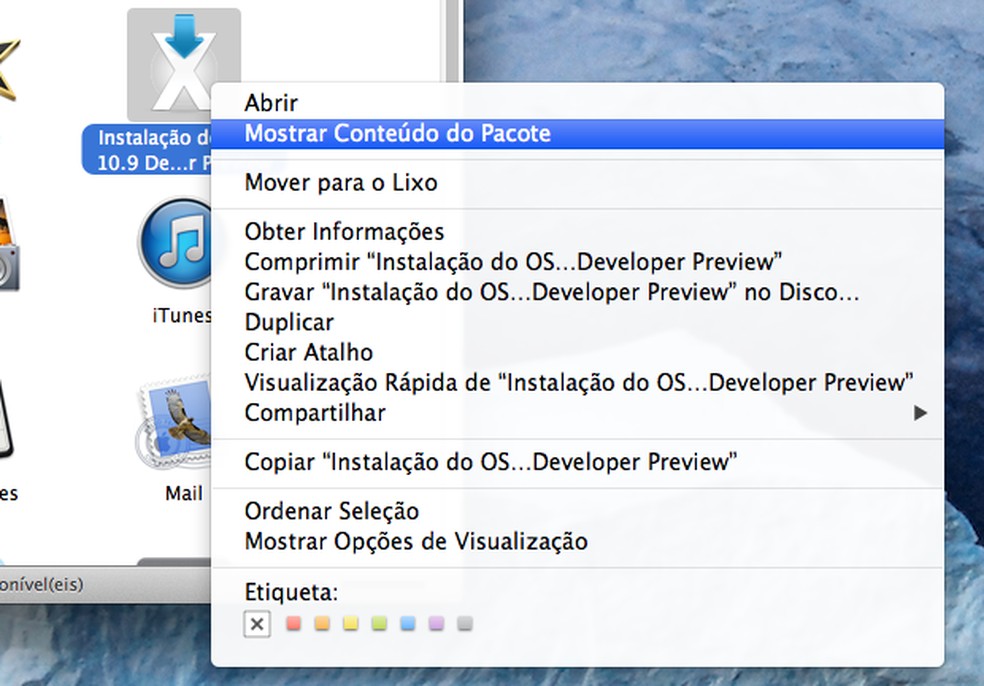Click the gold star app icon
The height and width of the screenshot is (686, 984).
point(9,69)
